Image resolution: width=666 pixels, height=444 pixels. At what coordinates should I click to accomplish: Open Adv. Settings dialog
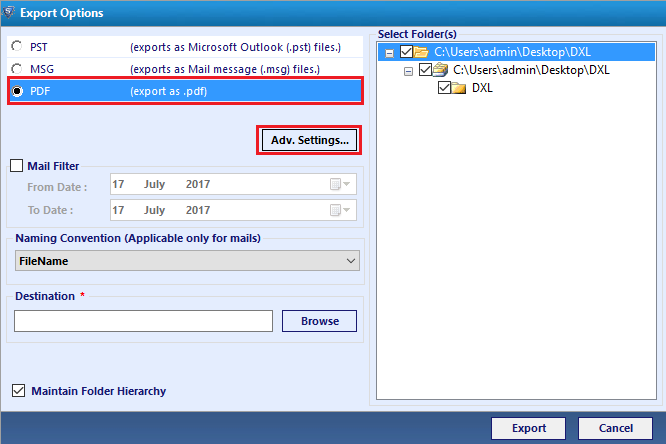(x=309, y=140)
